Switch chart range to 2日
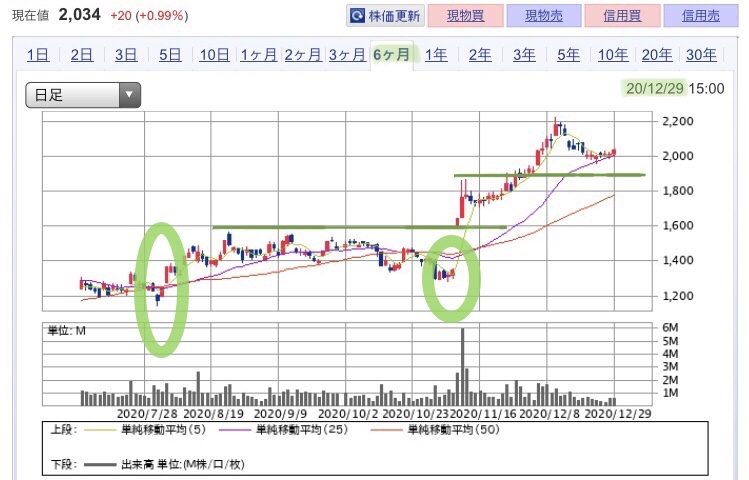The height and width of the screenshot is (480, 749). 82,55
